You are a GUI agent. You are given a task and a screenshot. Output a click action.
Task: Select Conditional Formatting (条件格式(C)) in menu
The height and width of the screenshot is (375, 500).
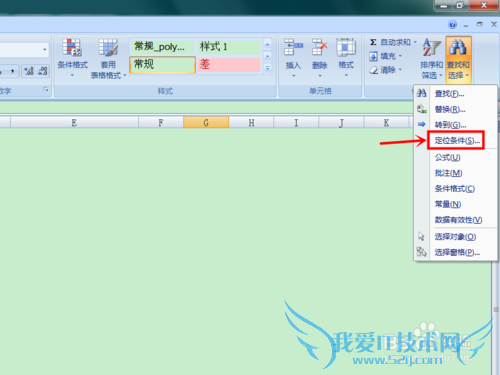tap(455, 189)
